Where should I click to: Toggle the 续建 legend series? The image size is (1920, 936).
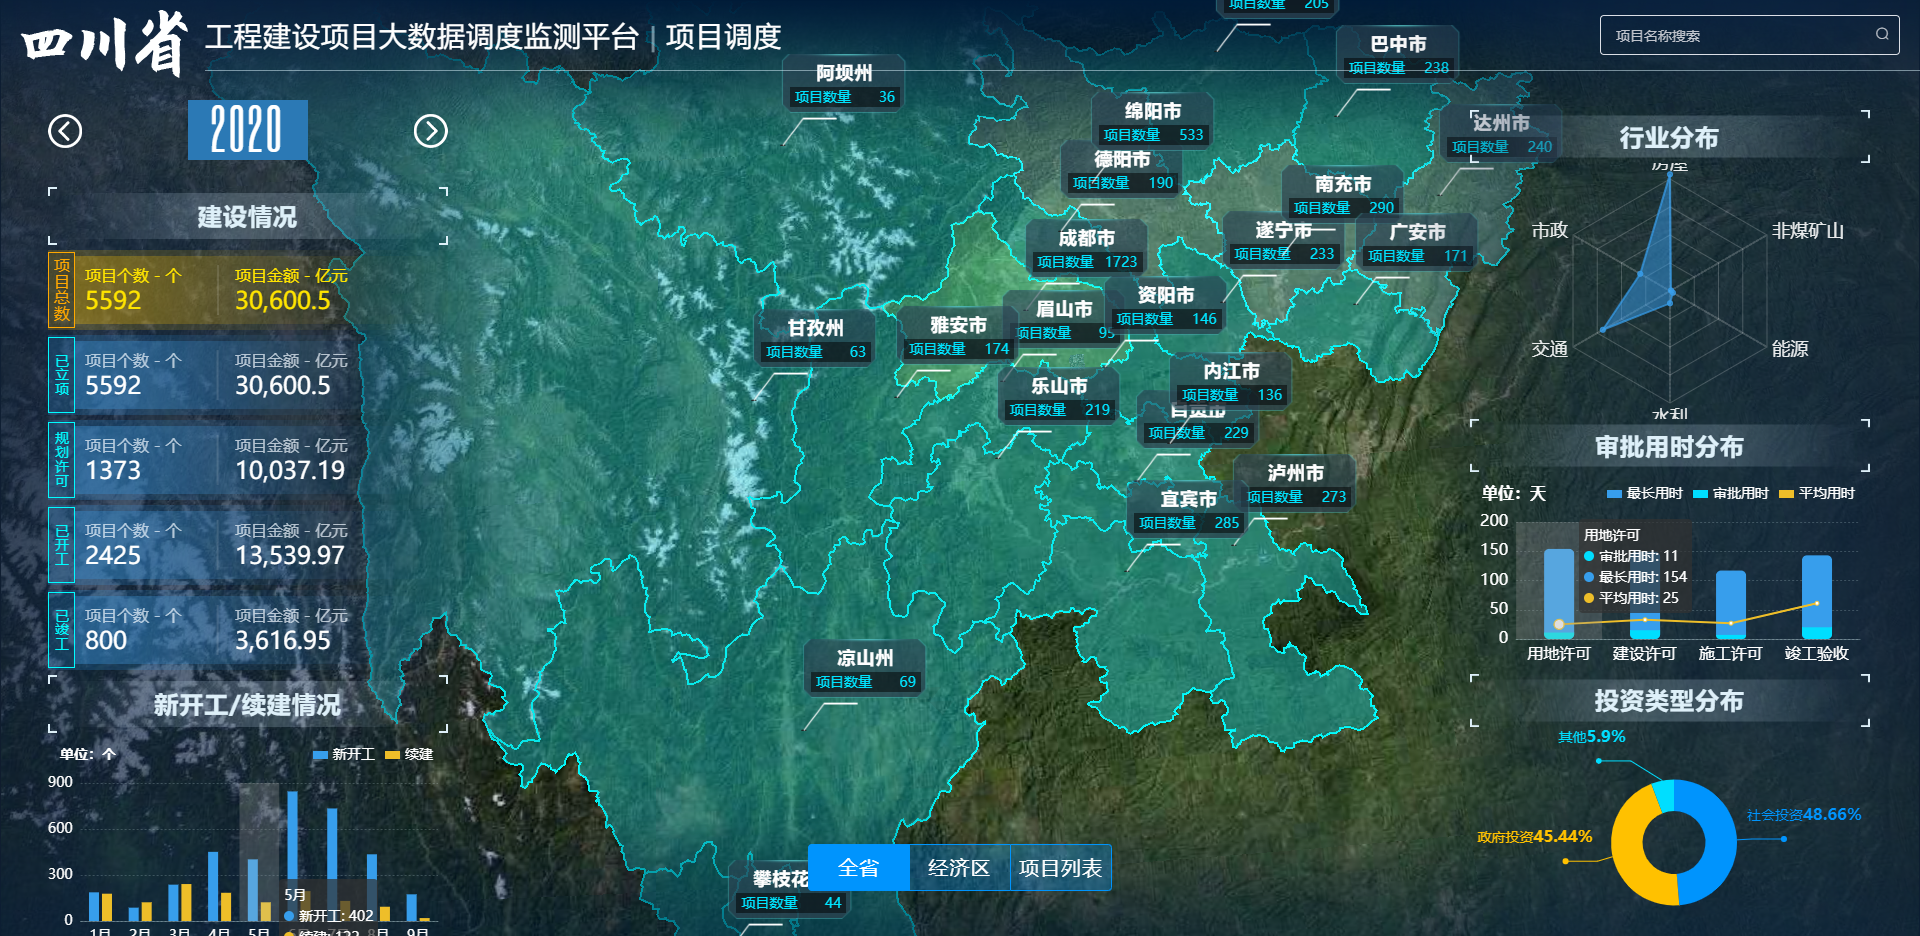point(410,754)
